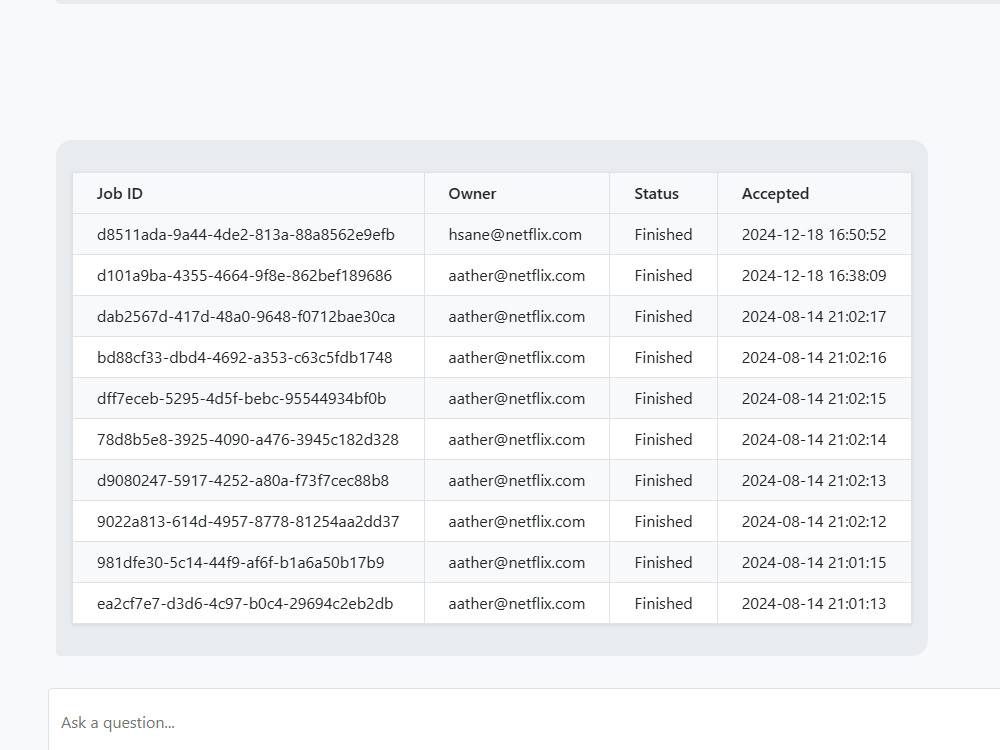1000x750 pixels.
Task: Select job ID 9022a813-614d-4957-8778-81254aa2dd37
Action: [247, 522]
